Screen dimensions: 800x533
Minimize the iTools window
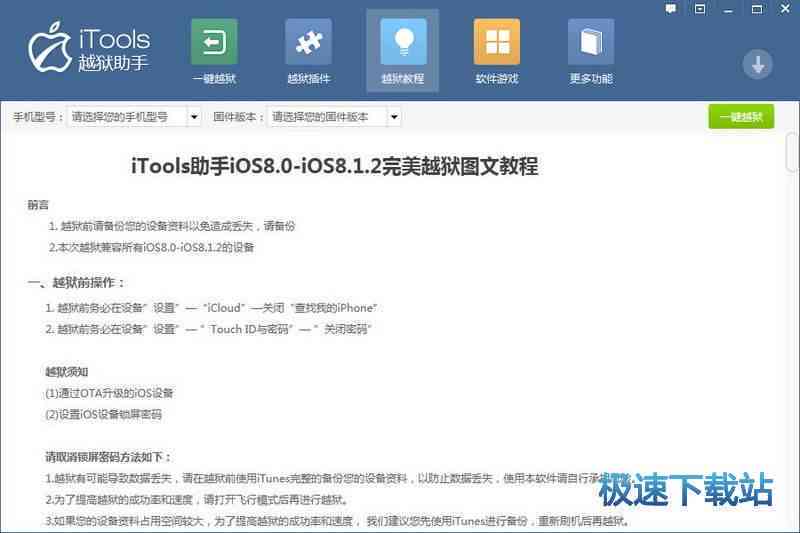(x=729, y=10)
